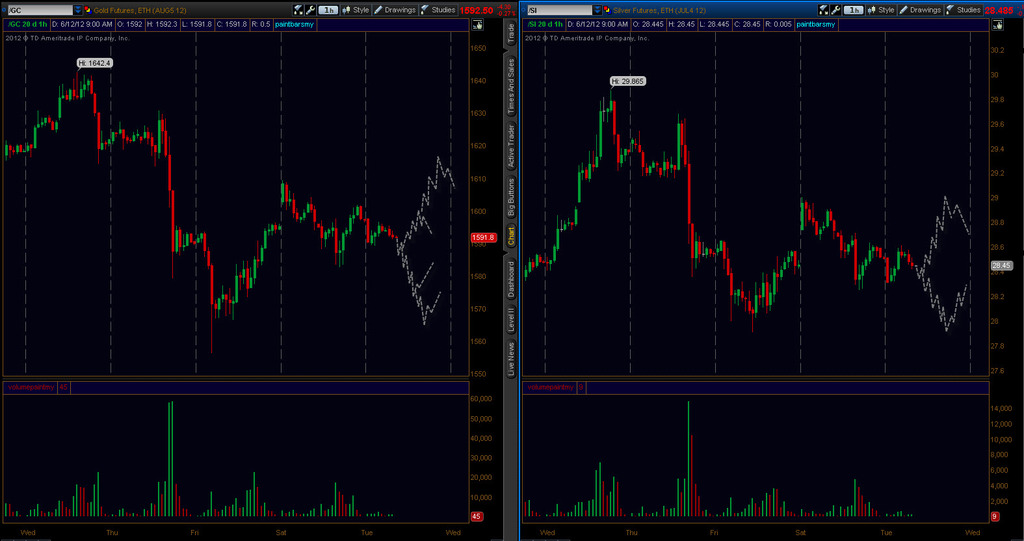Click the 28.45 current price marker on the Silver axis
This screenshot has width=1024, height=541.
(x=1001, y=265)
